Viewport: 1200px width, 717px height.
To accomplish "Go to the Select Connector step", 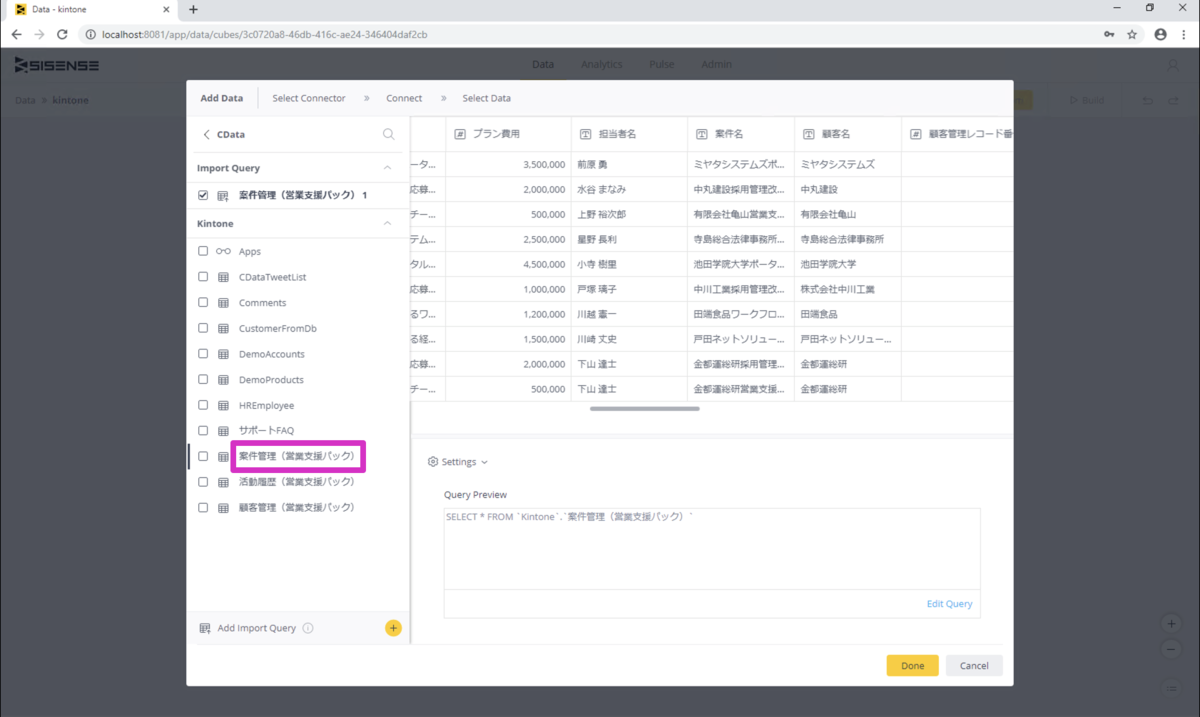I will point(309,98).
